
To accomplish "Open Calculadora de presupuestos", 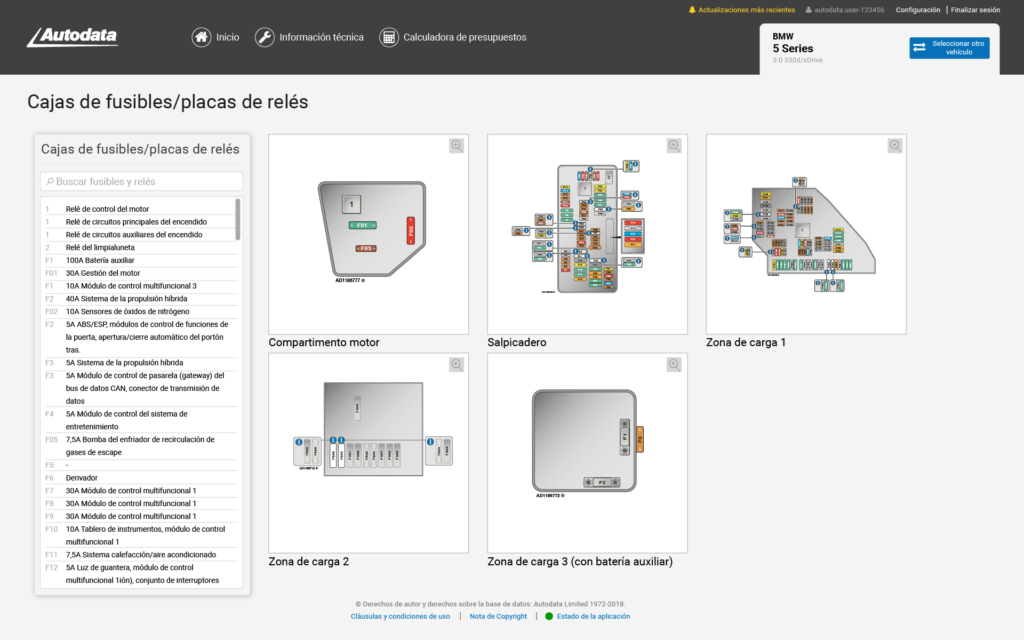I will coord(453,37).
